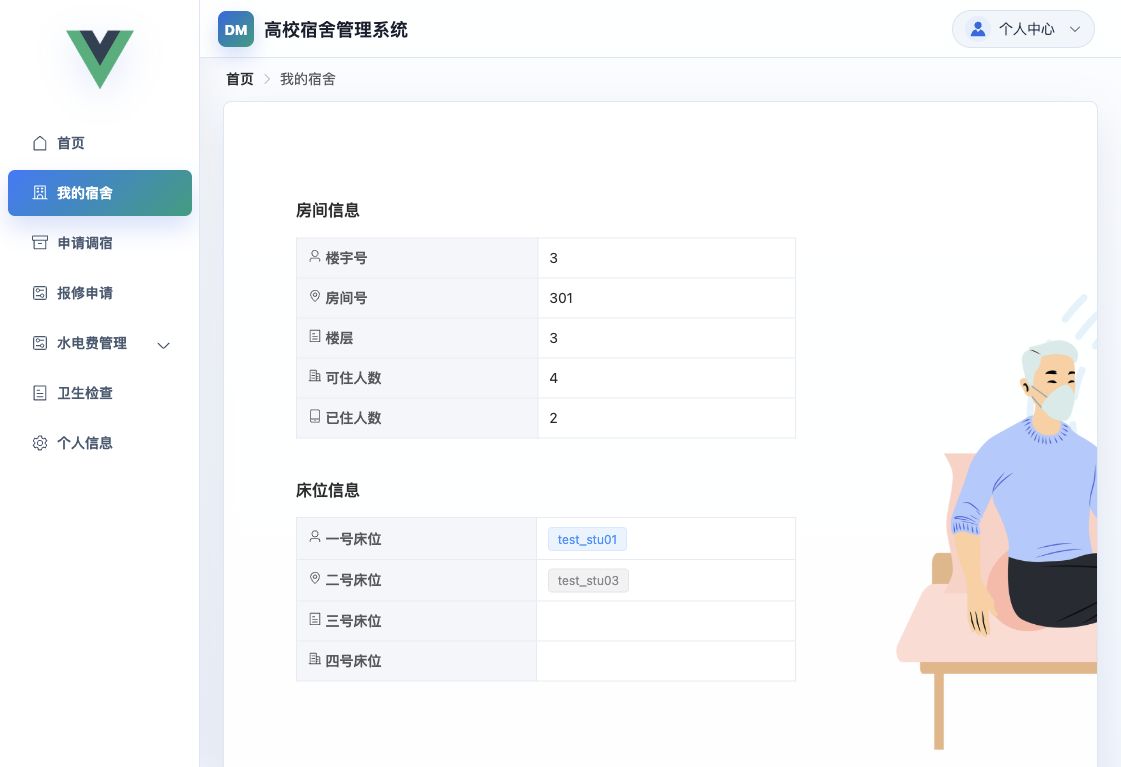Click the 楼层 label
This screenshot has width=1121, height=767.
pyautogui.click(x=339, y=338)
